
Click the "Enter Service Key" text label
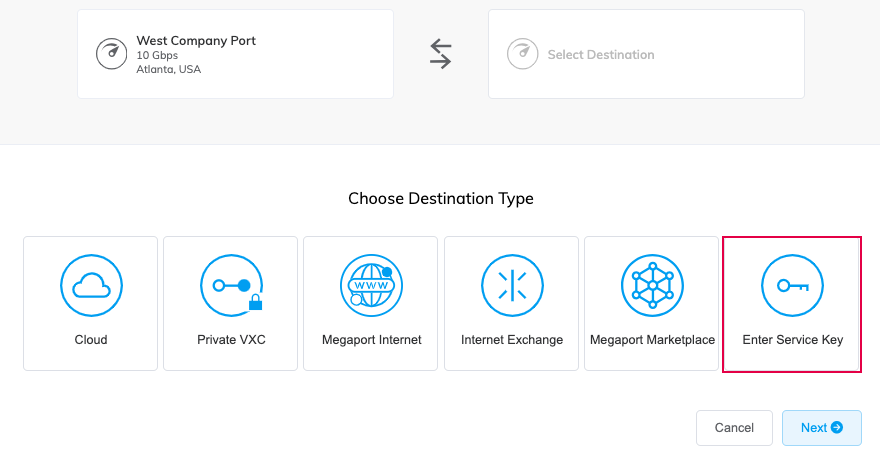click(792, 340)
